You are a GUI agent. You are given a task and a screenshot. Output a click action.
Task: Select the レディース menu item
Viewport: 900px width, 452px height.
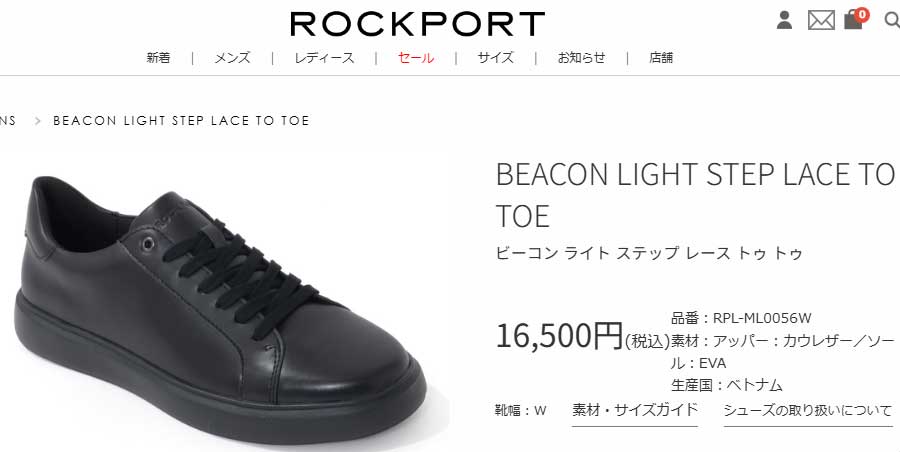click(324, 58)
